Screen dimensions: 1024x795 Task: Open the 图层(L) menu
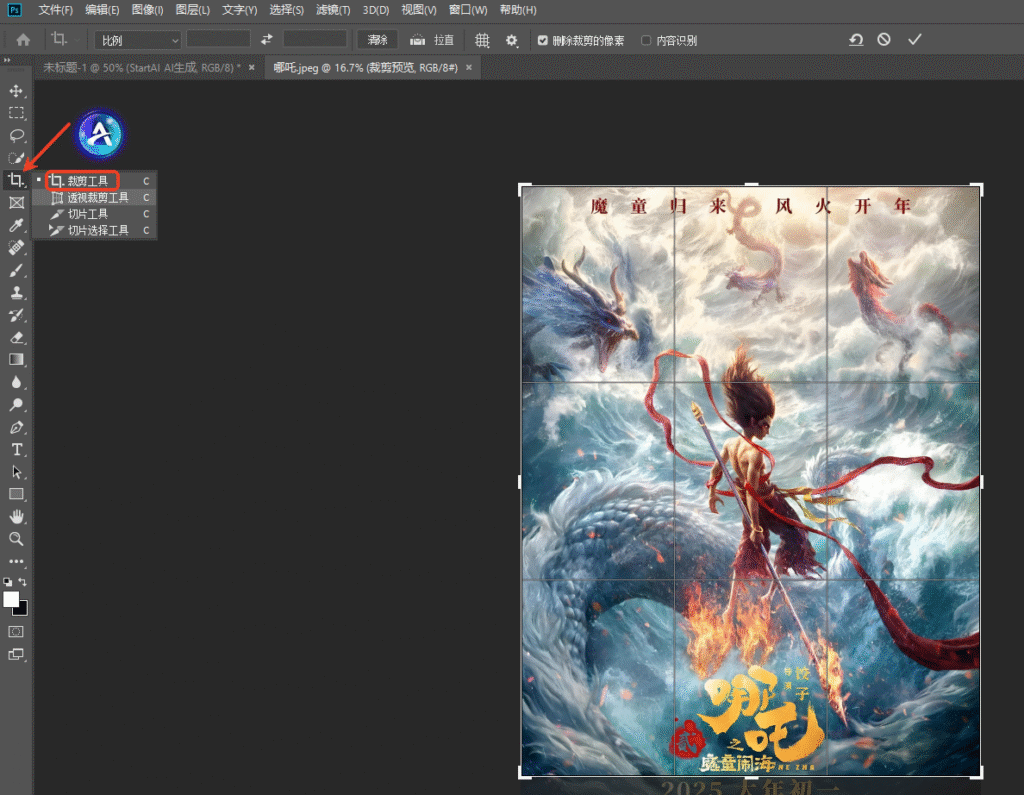pyautogui.click(x=192, y=10)
